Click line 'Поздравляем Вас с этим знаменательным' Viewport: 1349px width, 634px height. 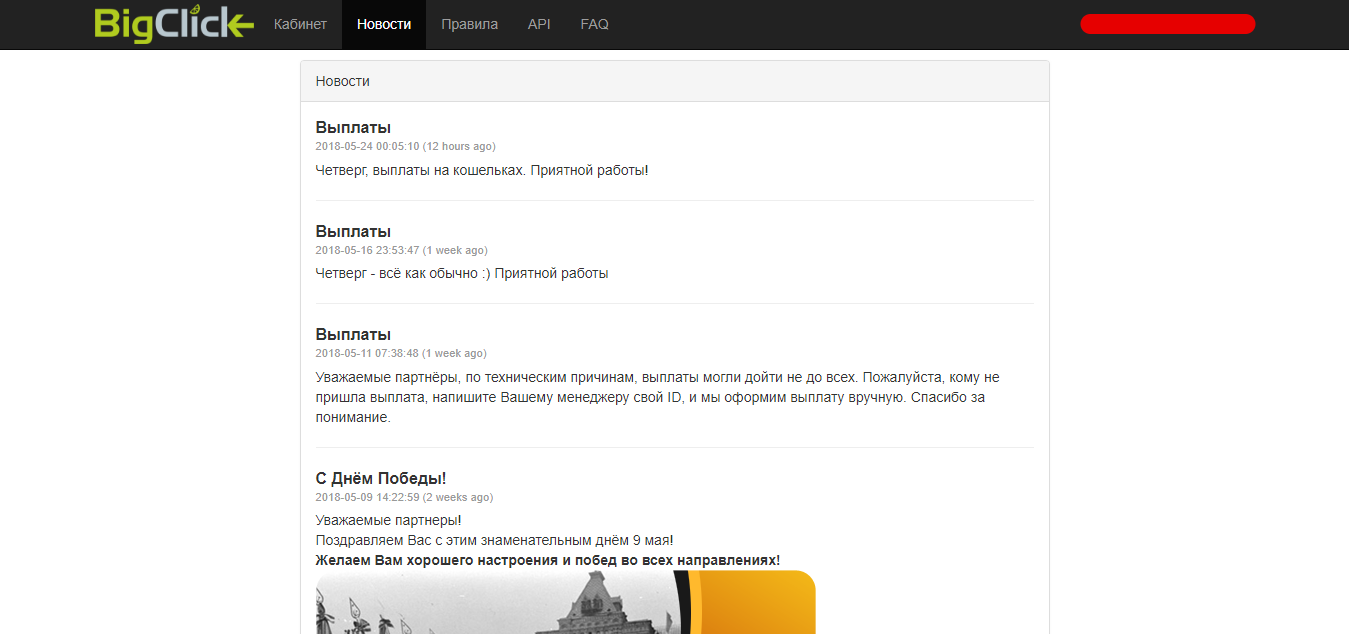tap(495, 540)
